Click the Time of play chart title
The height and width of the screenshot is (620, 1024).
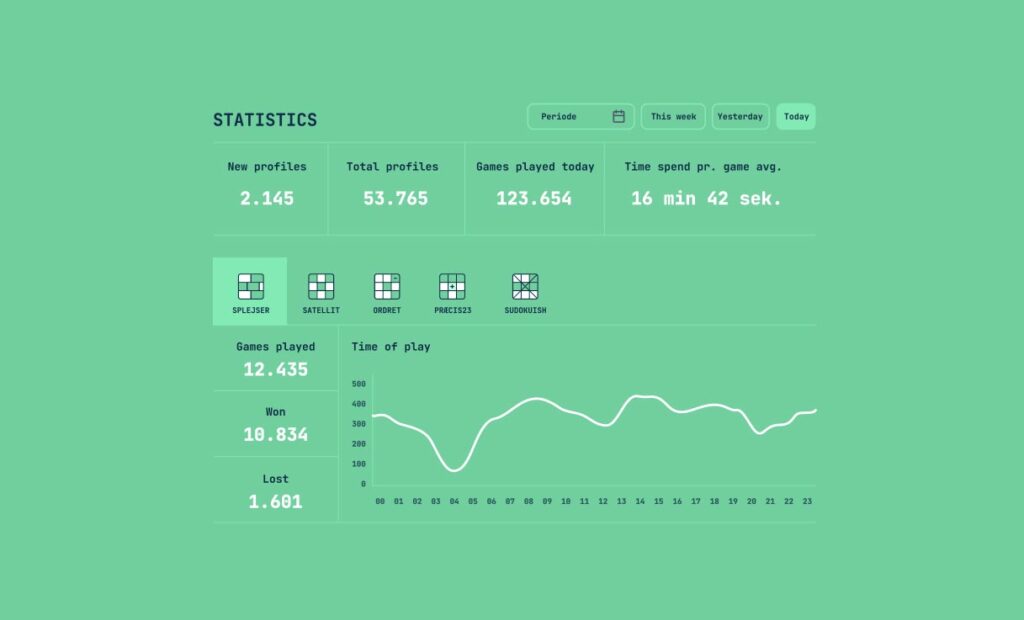click(391, 347)
